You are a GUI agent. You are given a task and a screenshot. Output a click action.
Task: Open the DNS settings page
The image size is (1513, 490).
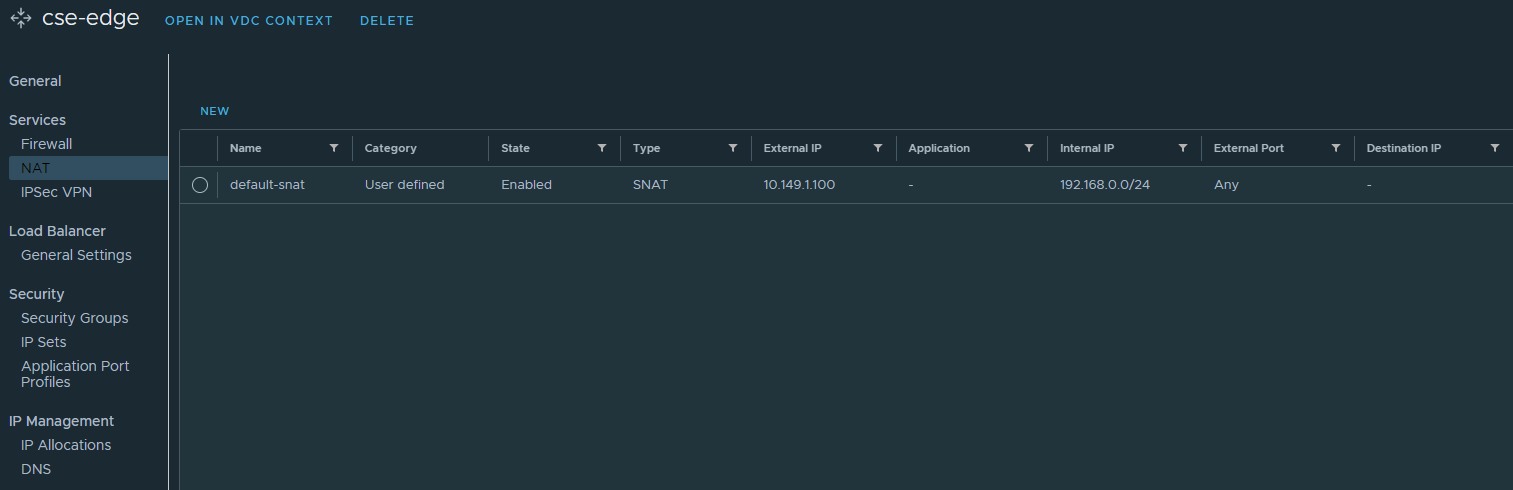coord(36,469)
